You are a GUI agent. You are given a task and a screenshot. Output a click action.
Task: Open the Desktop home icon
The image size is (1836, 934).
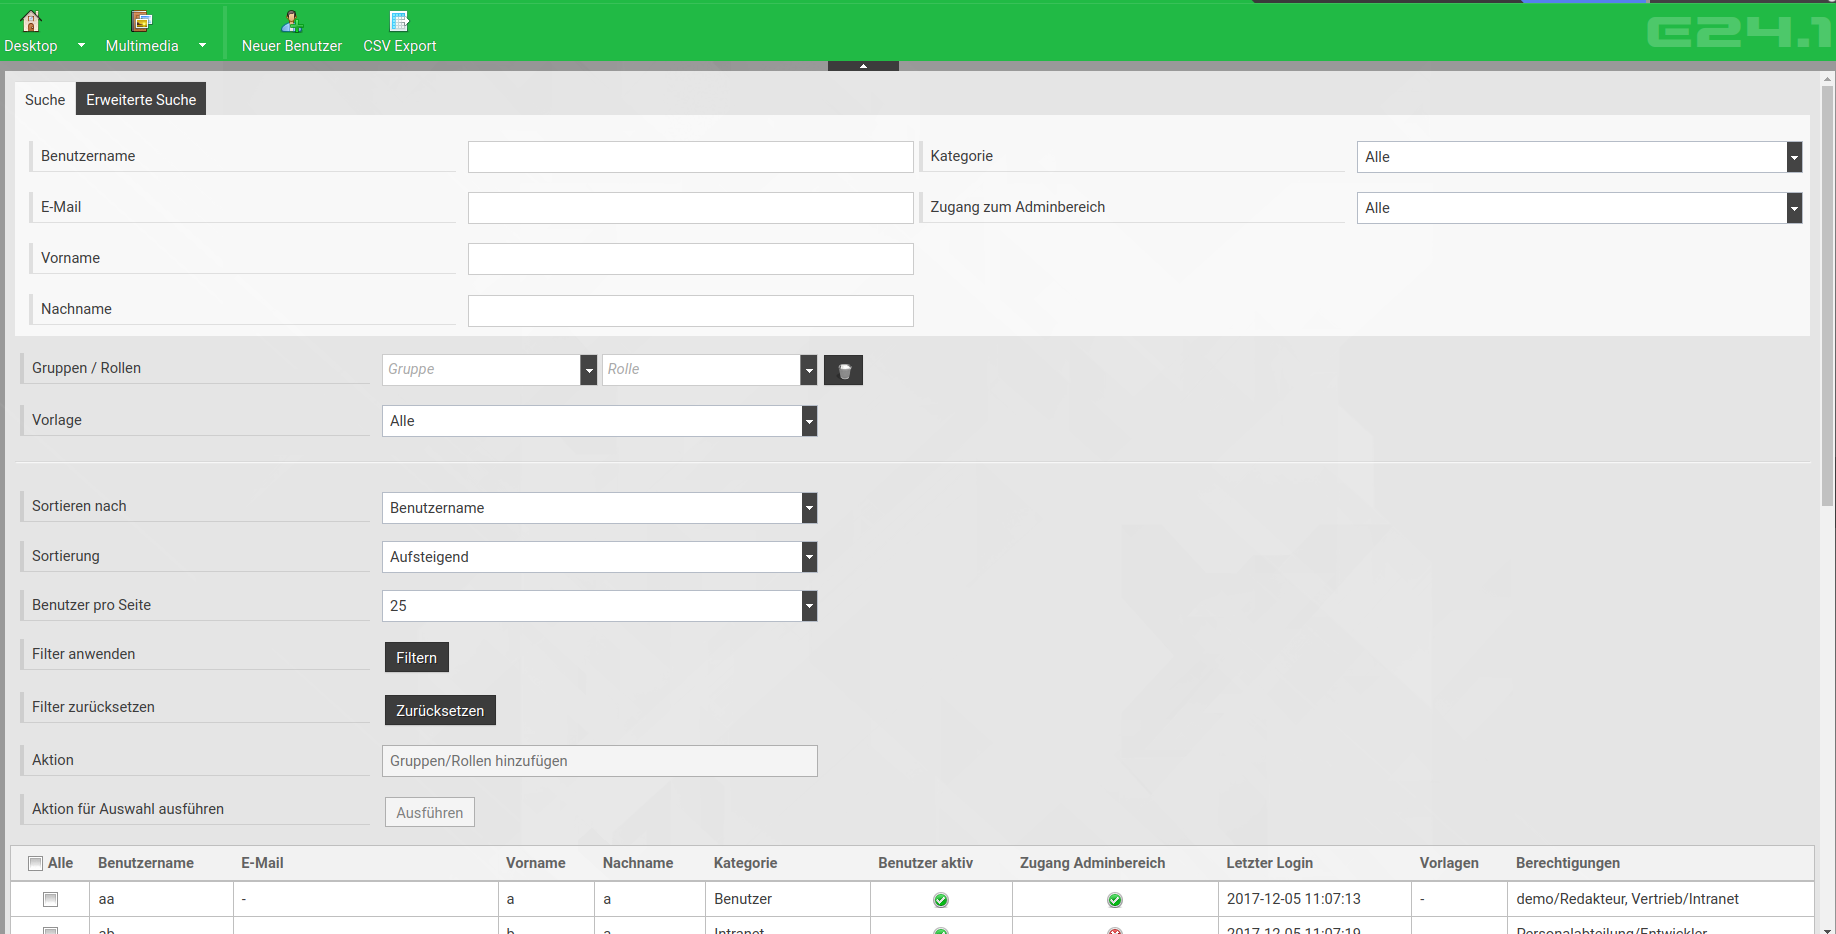coord(31,20)
